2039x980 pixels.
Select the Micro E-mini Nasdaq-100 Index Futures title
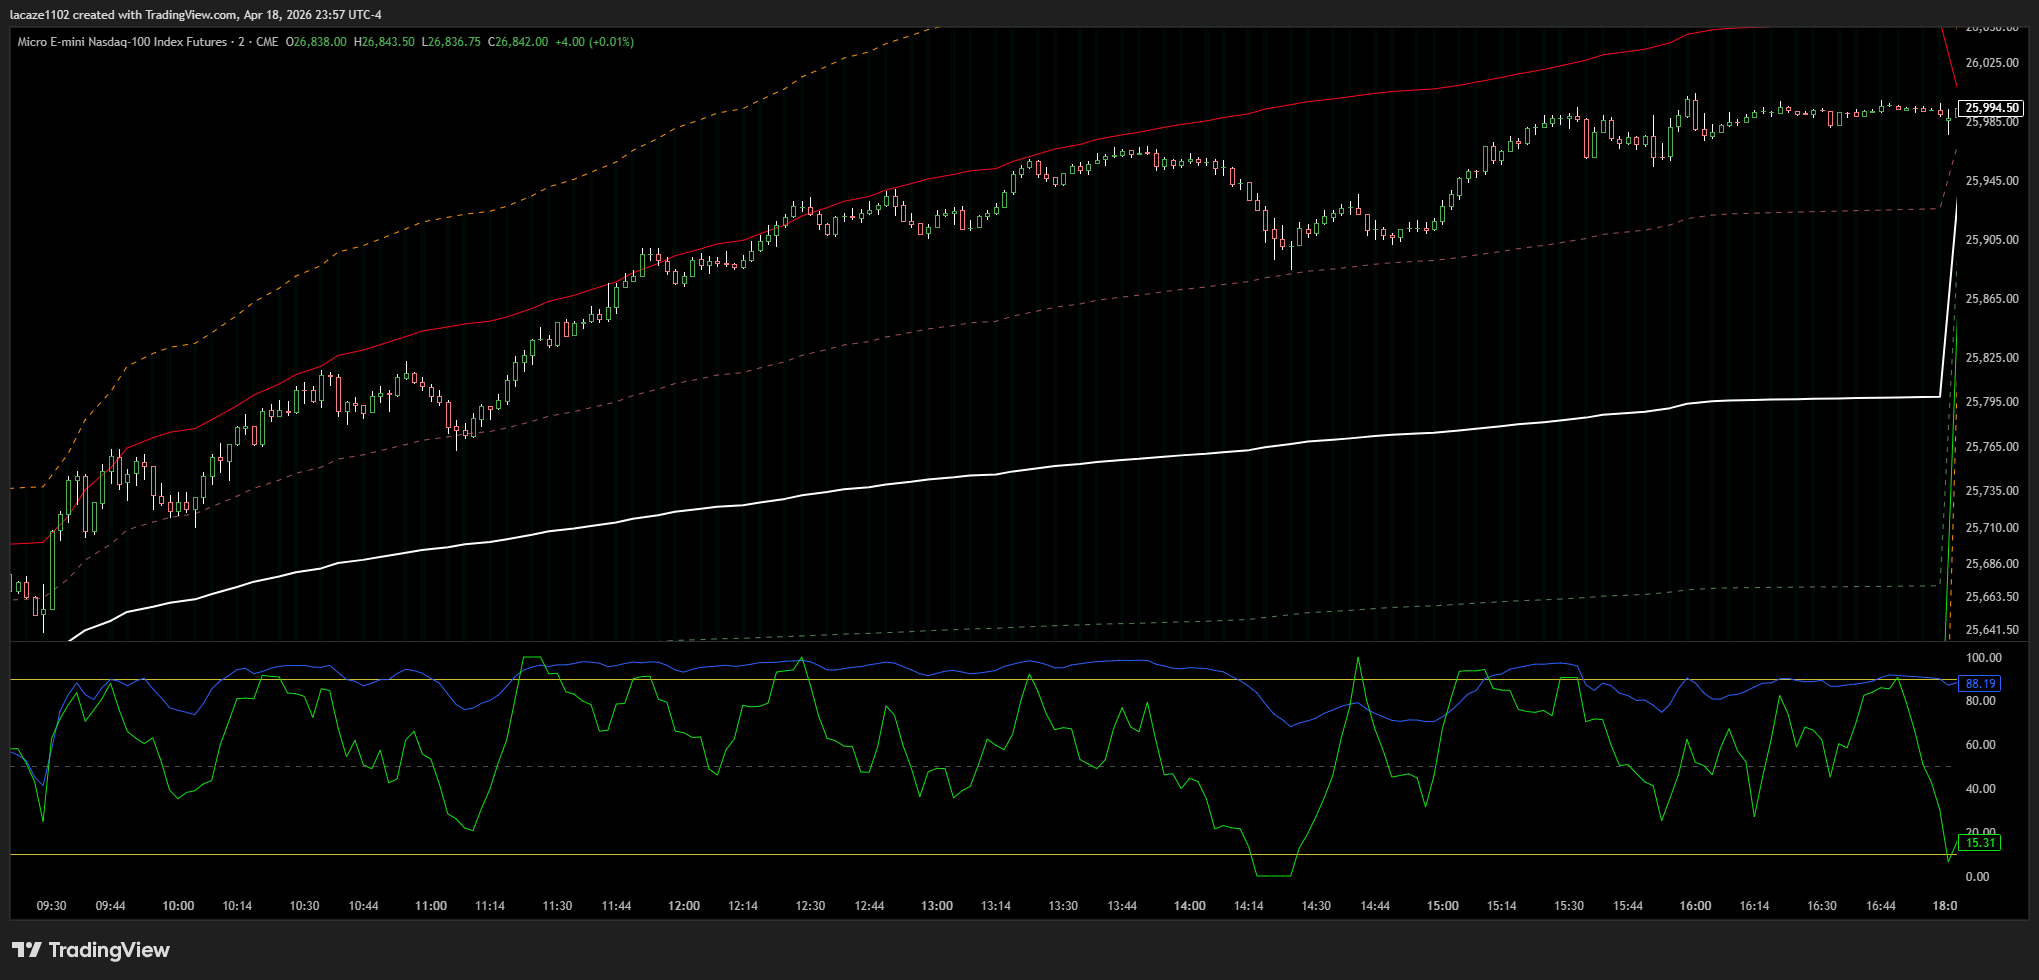(x=122, y=42)
